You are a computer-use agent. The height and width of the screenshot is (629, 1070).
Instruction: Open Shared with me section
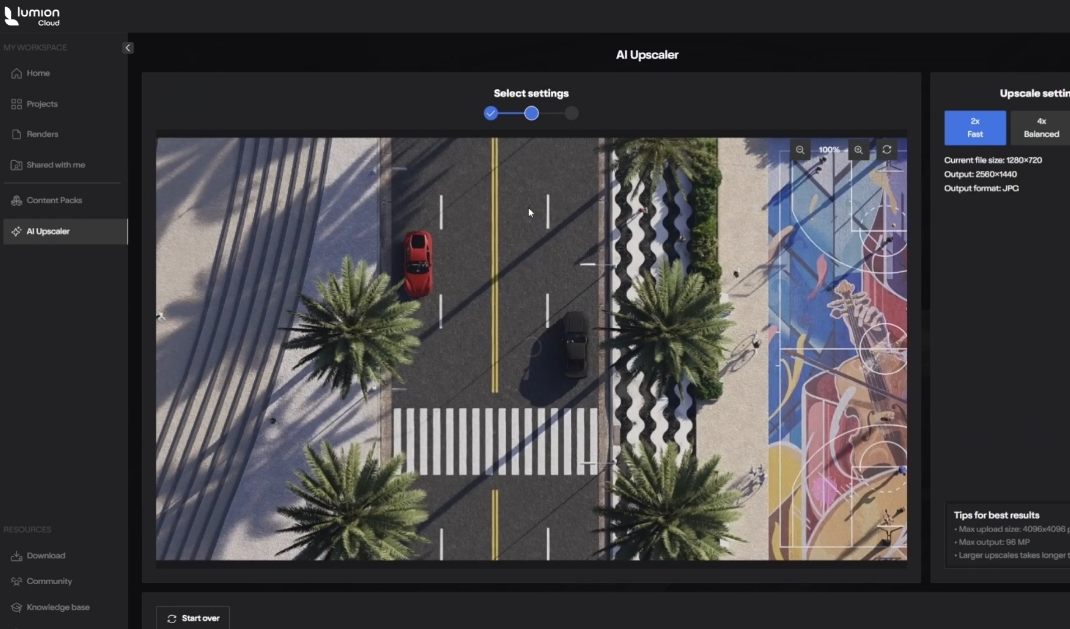pos(55,165)
